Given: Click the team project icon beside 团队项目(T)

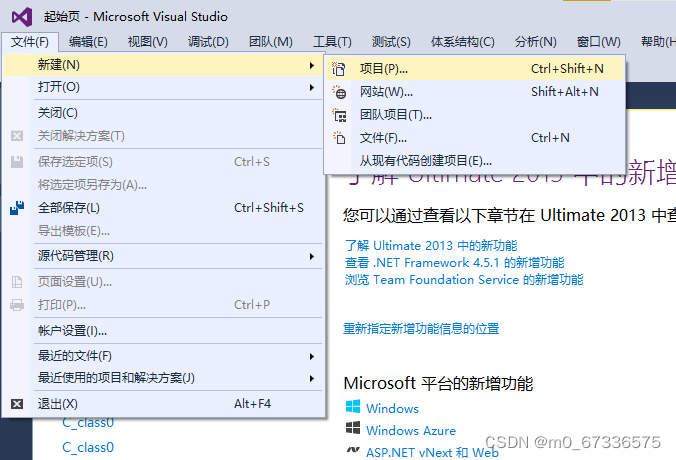Looking at the screenshot, I should [339, 115].
